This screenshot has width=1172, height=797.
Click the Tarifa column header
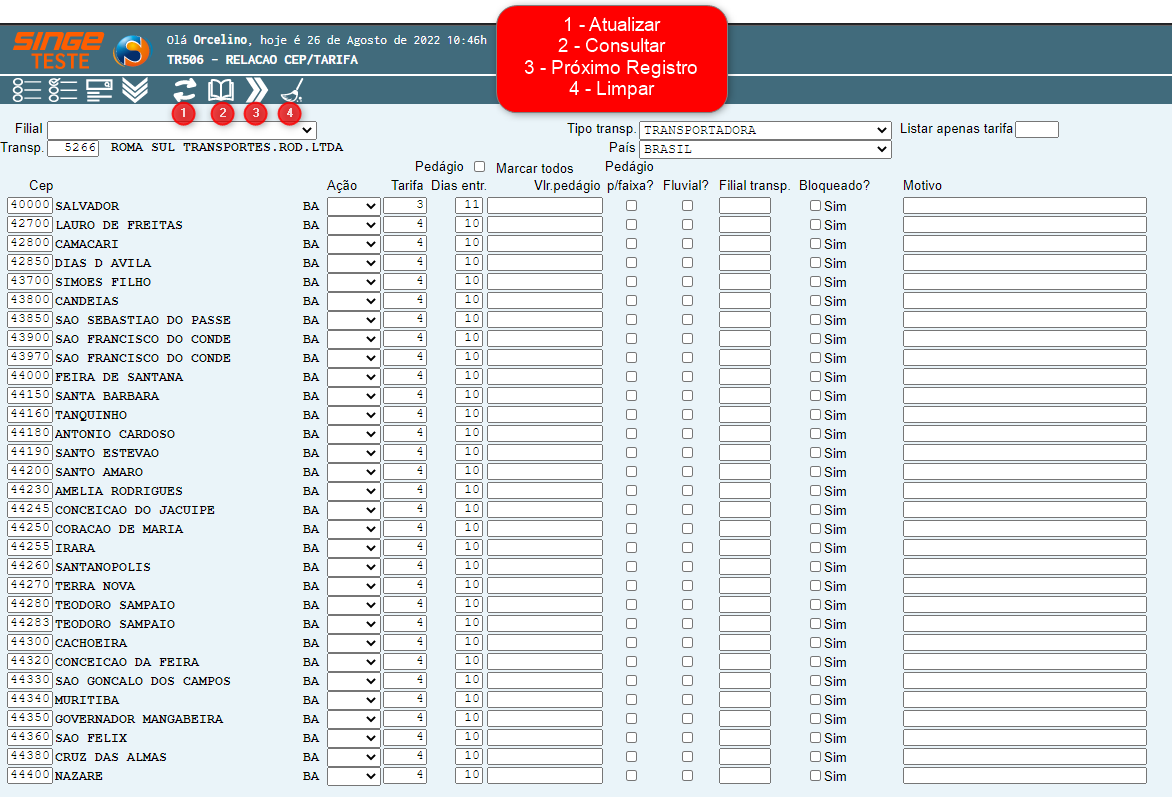[x=407, y=185]
